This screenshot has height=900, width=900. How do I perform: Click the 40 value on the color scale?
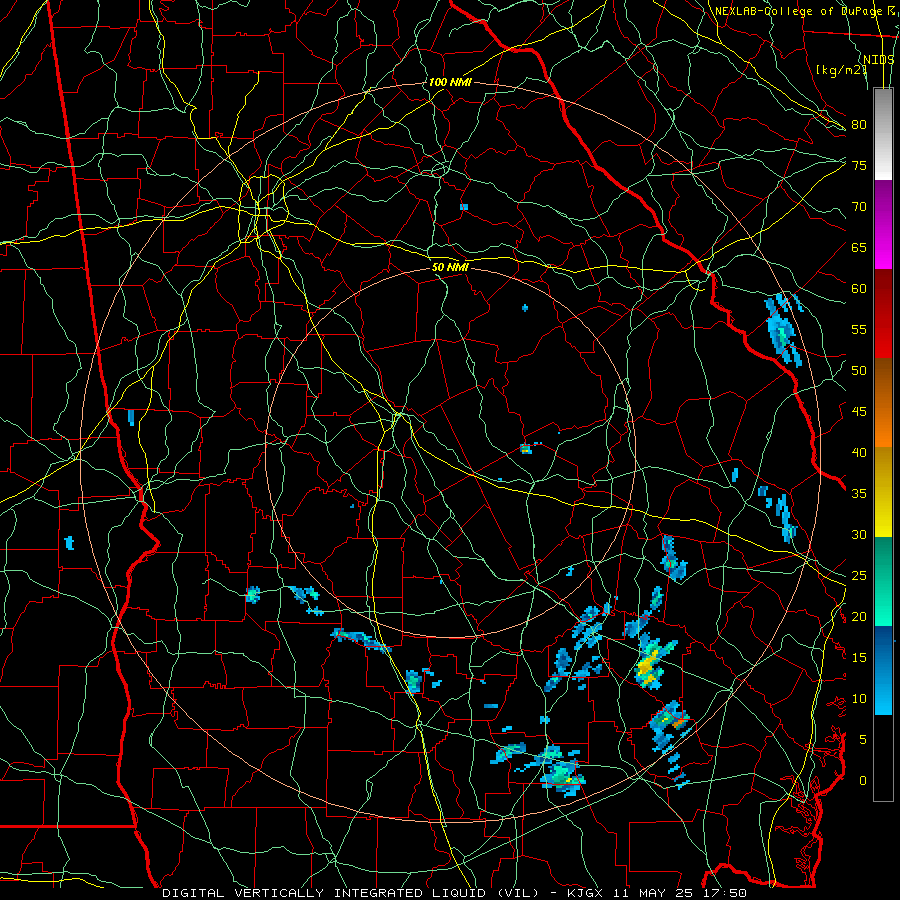pyautogui.click(x=859, y=452)
